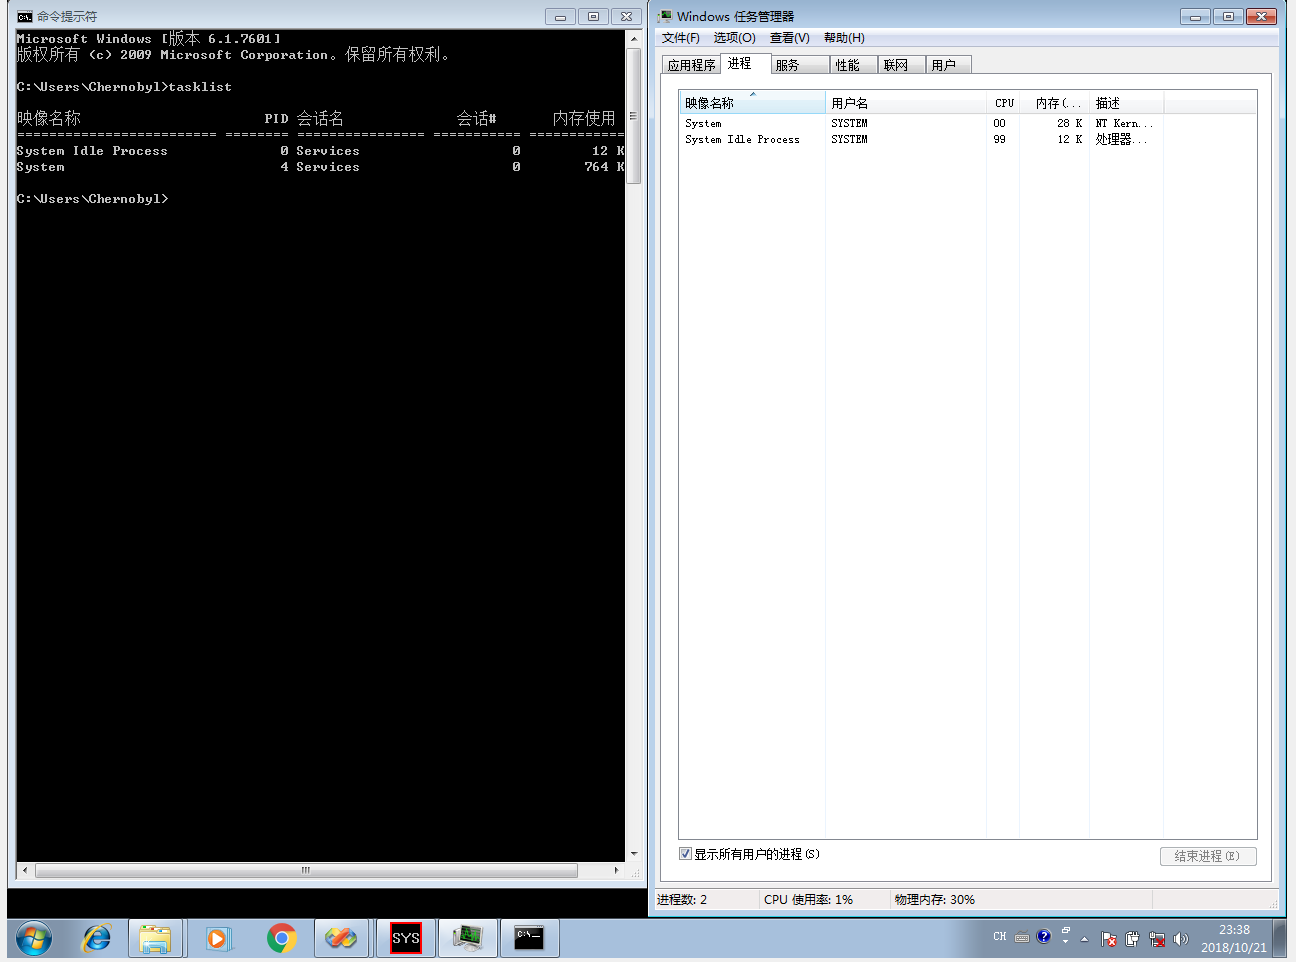Click the keyboard icon in language bar
Image resolution: width=1296 pixels, height=962 pixels.
1021,938
